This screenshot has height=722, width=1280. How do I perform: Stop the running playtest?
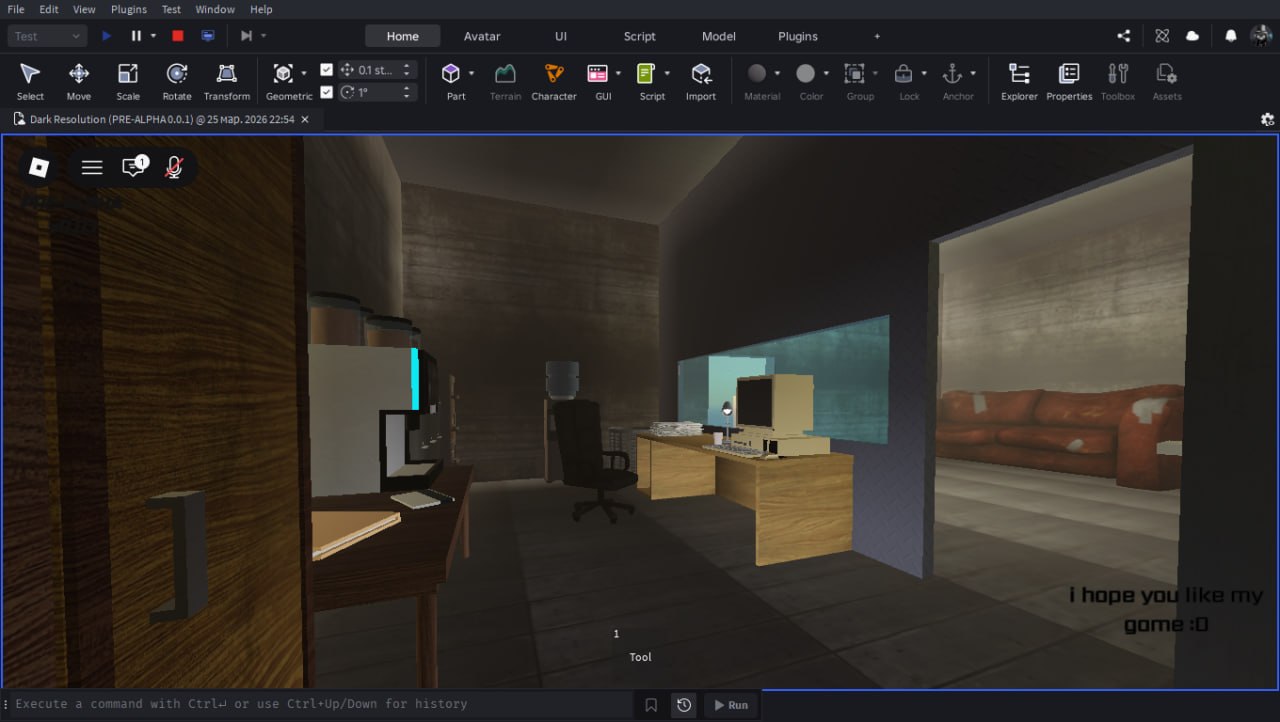(178, 36)
